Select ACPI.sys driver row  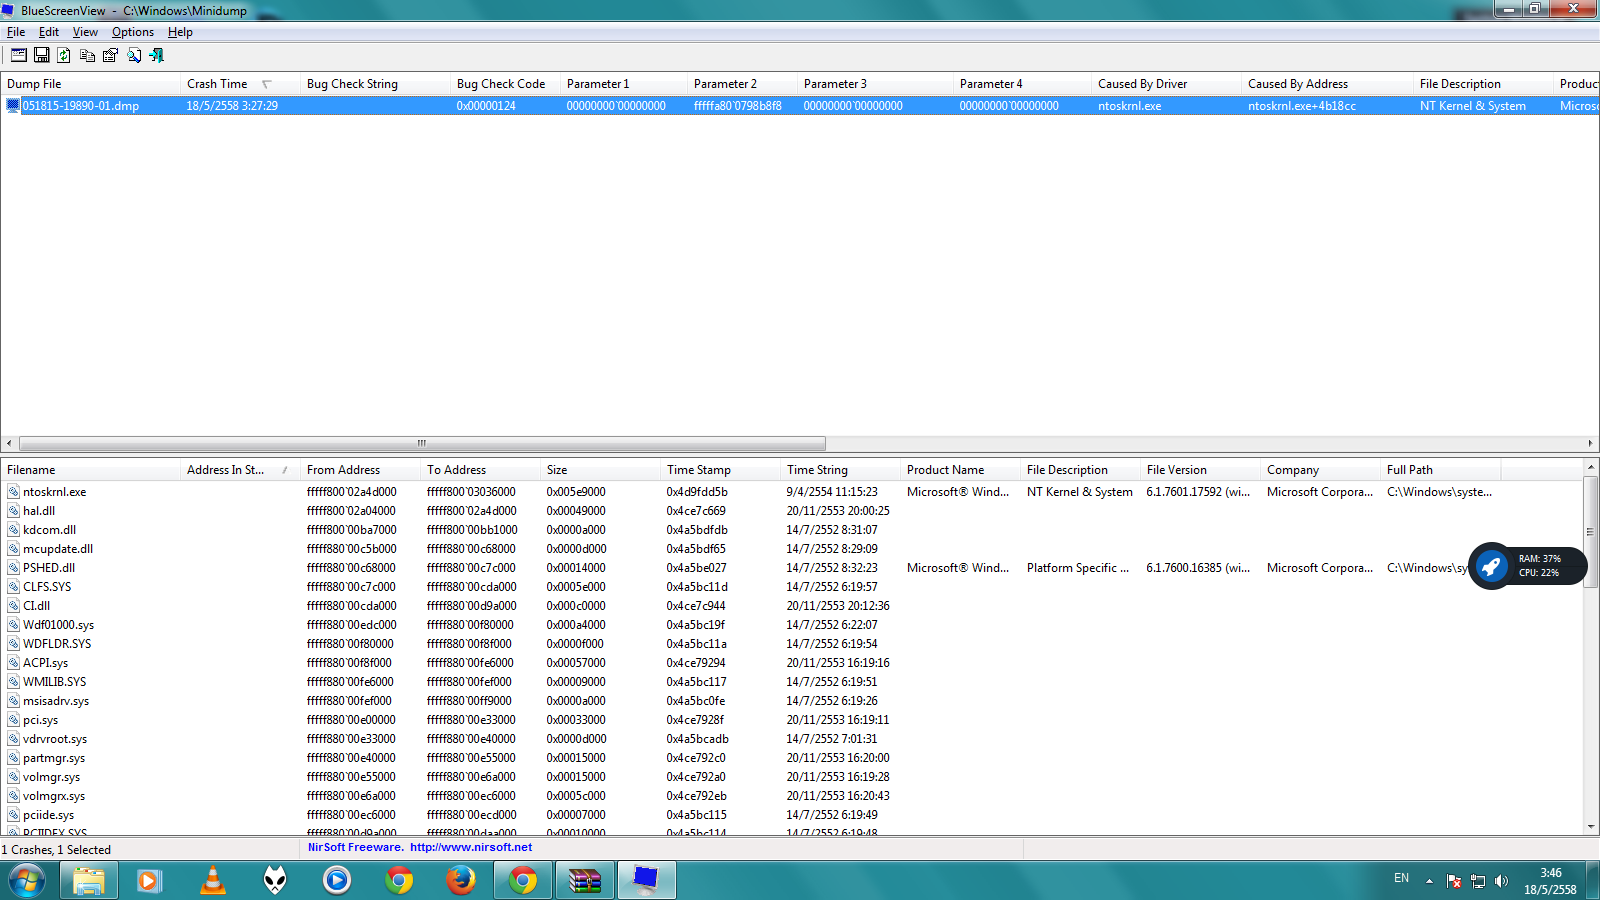[46, 663]
